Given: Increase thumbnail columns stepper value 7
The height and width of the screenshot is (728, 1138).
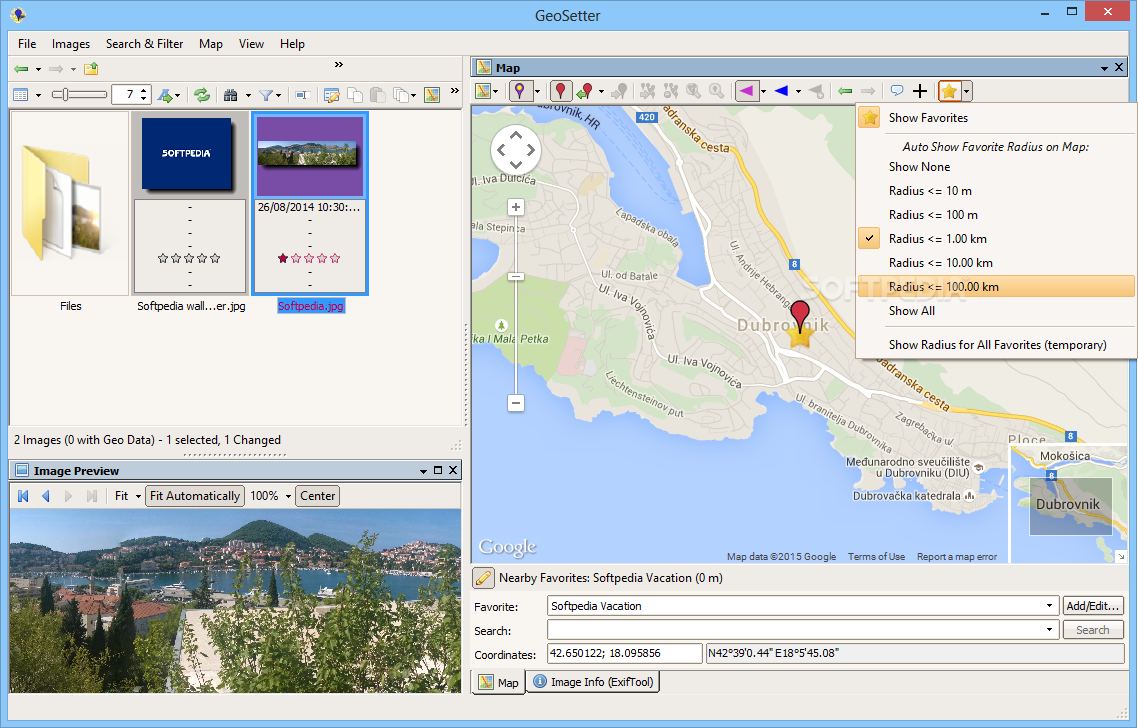Looking at the screenshot, I should click(x=144, y=91).
